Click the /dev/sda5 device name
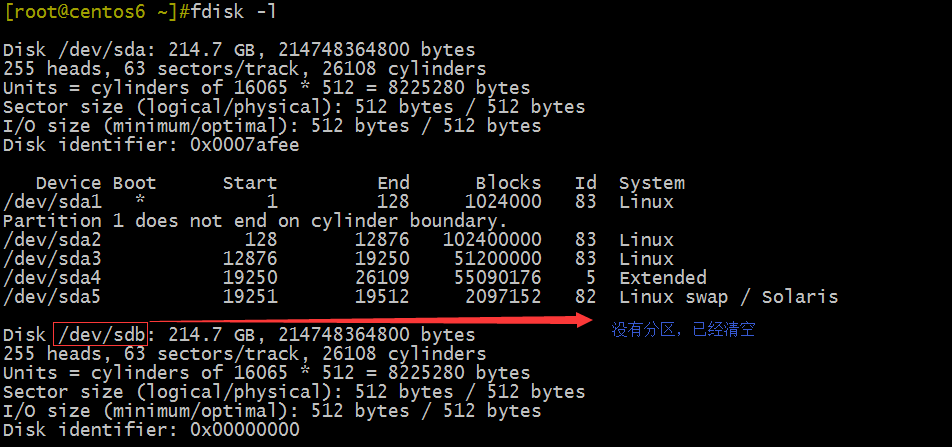 tap(52, 297)
